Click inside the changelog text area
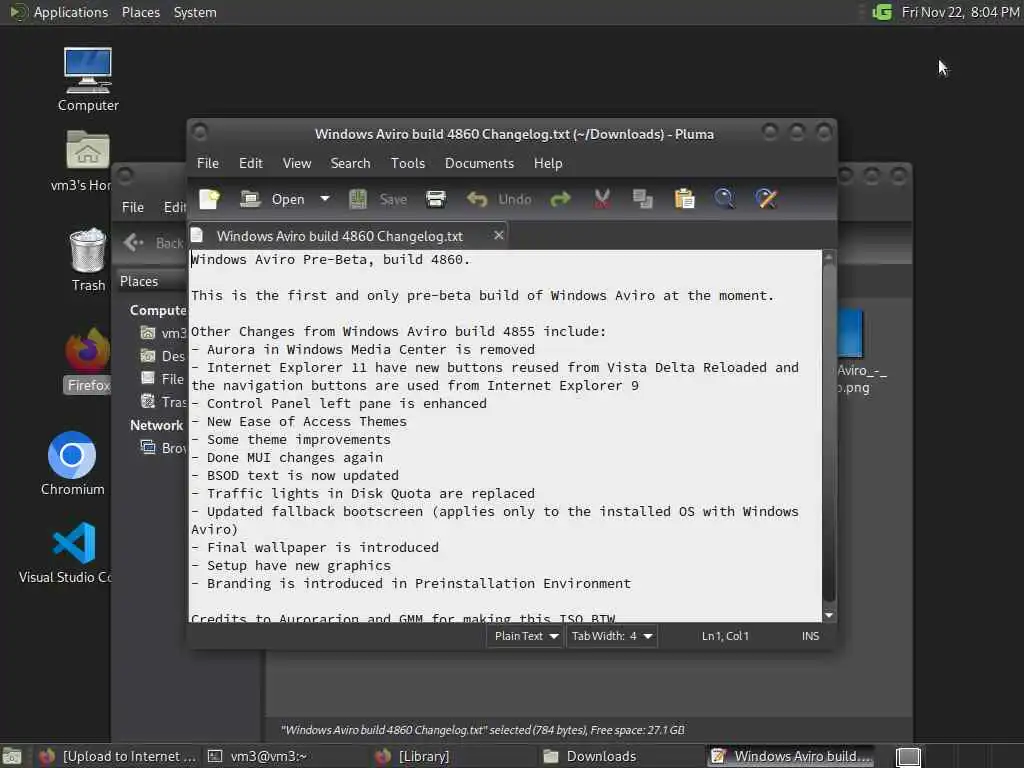 (x=505, y=436)
